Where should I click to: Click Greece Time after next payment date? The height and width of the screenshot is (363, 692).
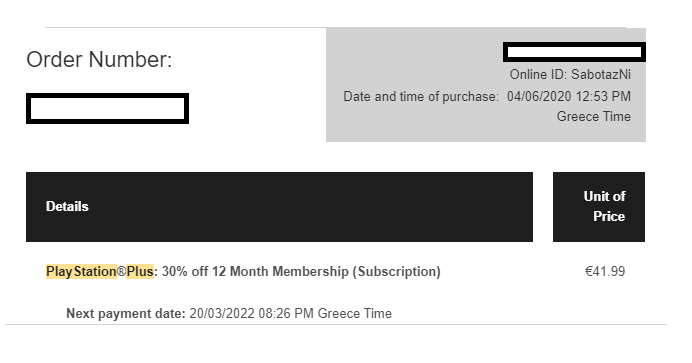point(355,314)
